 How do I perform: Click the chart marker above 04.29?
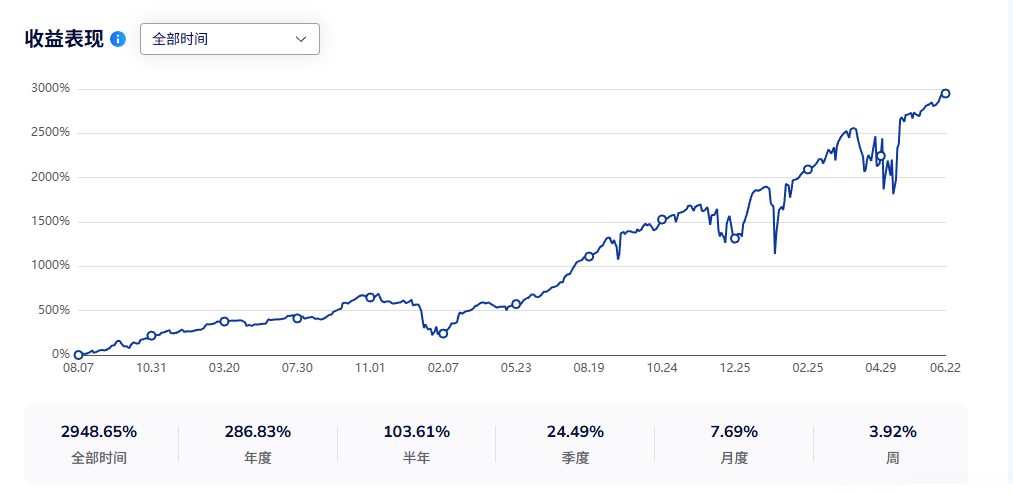(881, 156)
